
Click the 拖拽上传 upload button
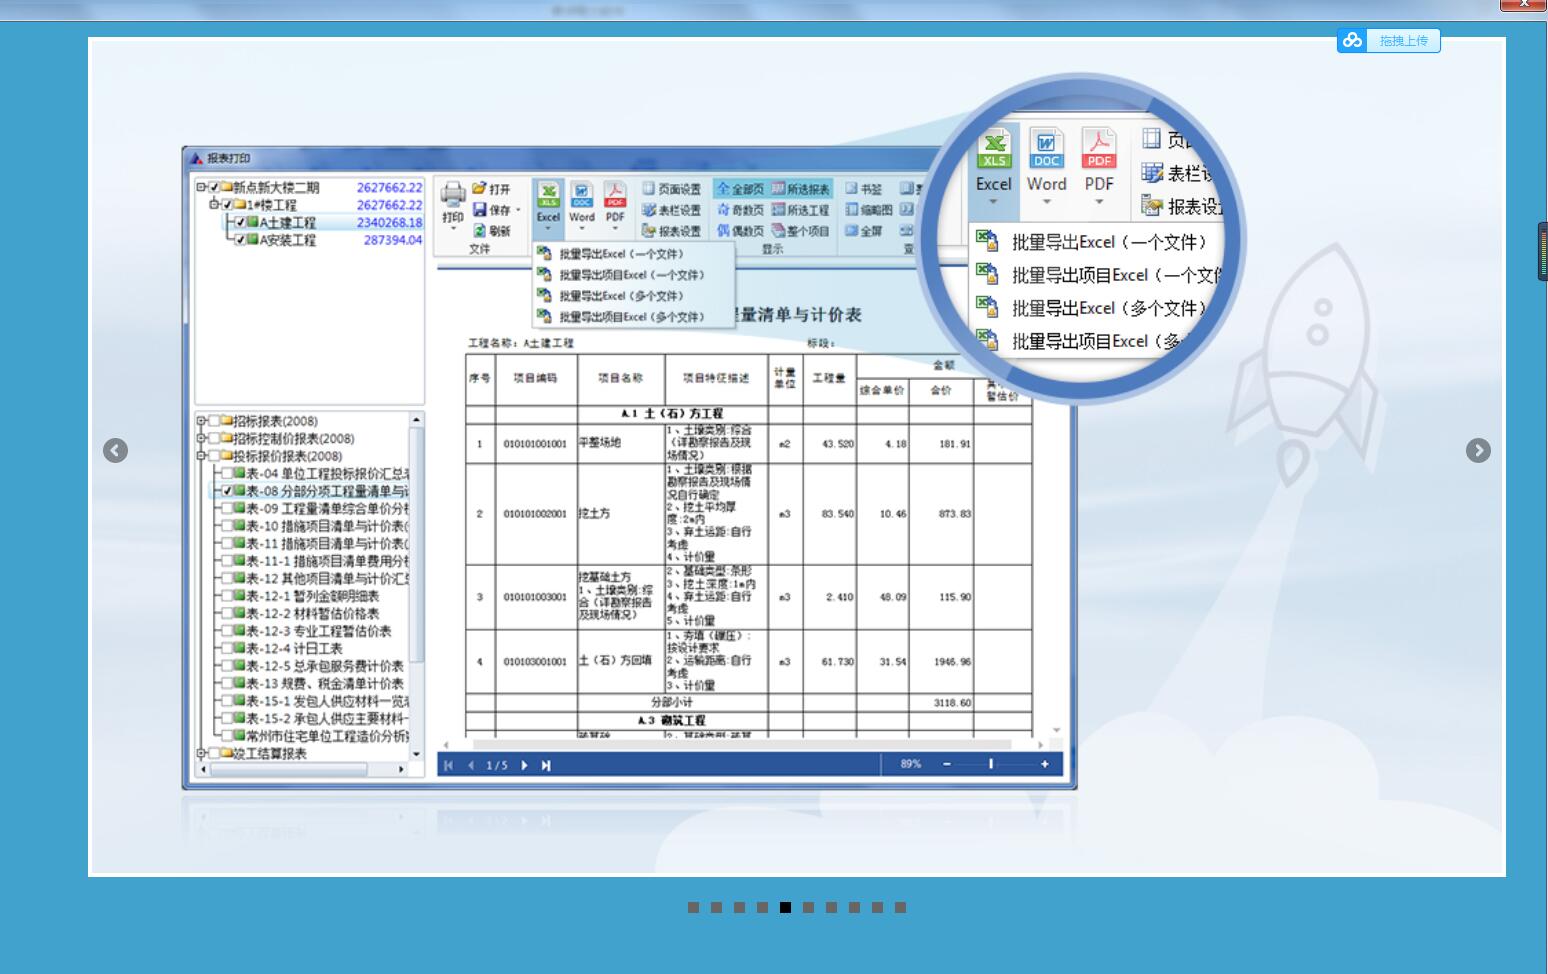[x=1404, y=41]
